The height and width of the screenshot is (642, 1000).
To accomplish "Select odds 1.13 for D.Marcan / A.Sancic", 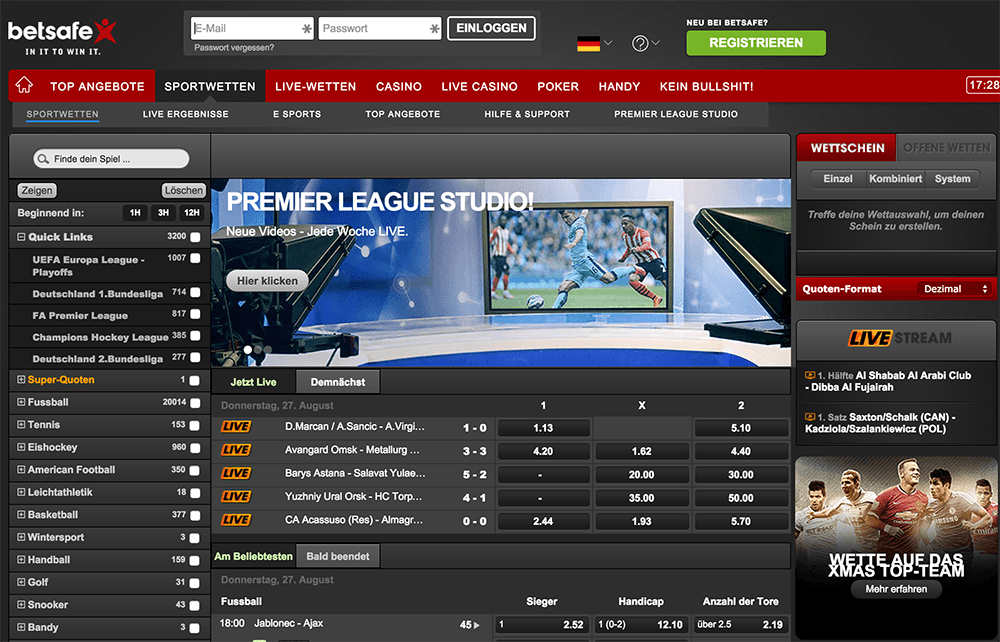I will click(543, 428).
